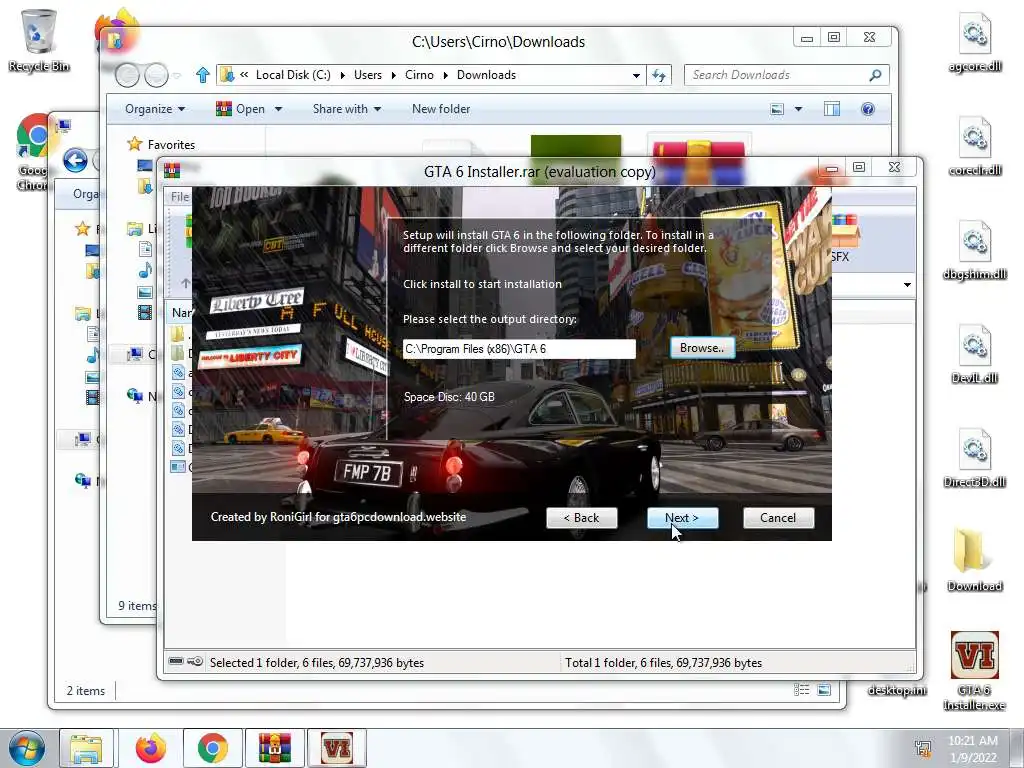Click the Action Center flag tray icon
Viewport: 1024px width, 768px height.
tap(923, 748)
